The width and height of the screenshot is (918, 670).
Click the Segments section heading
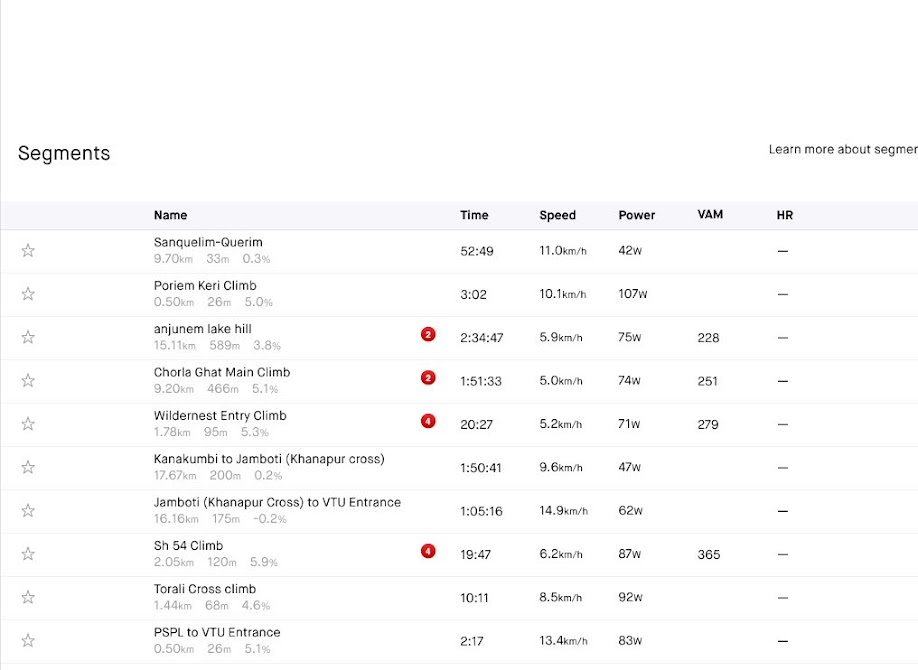click(64, 153)
